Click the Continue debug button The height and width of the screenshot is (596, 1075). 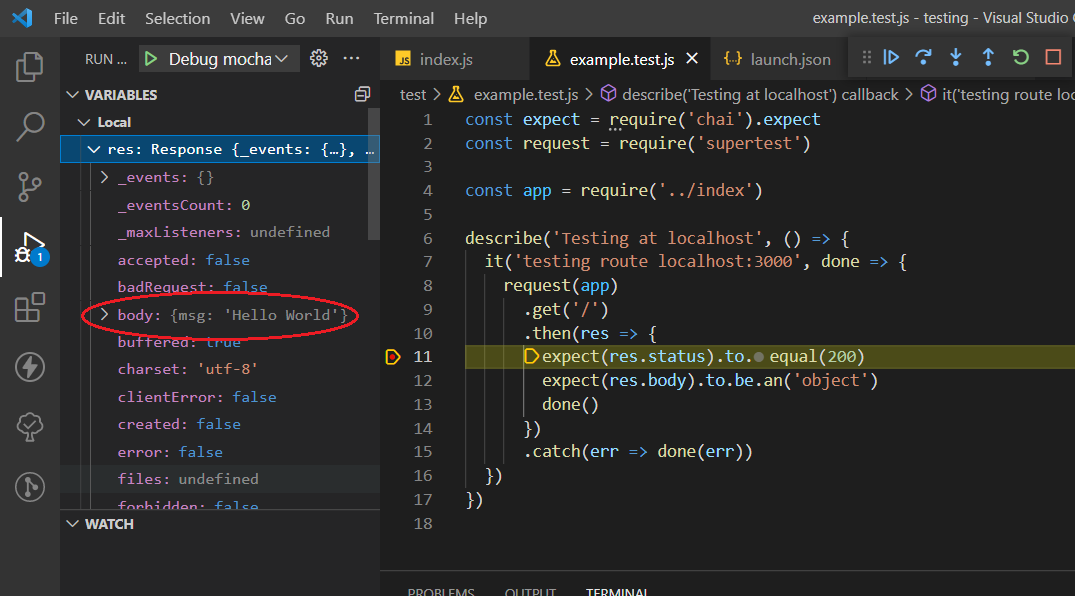click(891, 58)
